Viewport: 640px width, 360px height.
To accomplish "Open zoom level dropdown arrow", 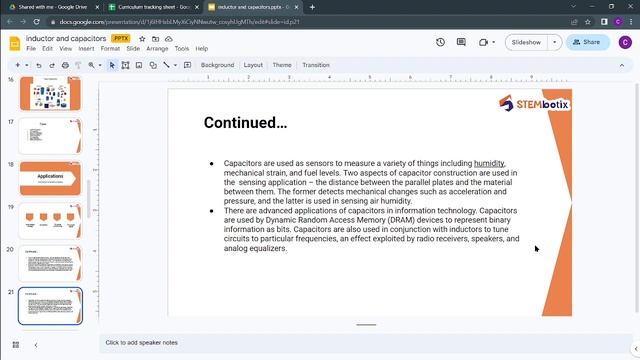I will 100,65.
